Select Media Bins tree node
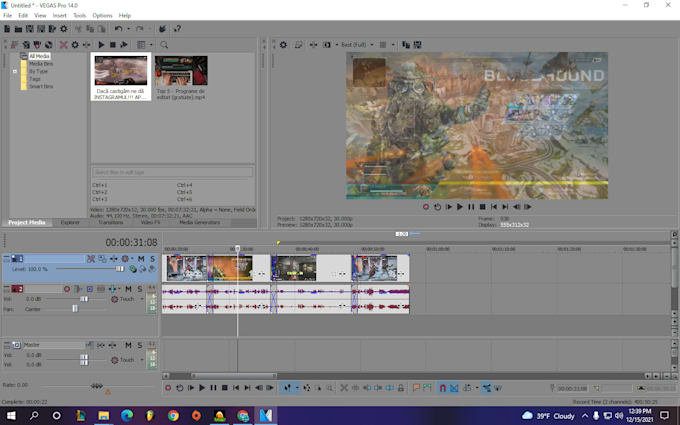 [41, 64]
